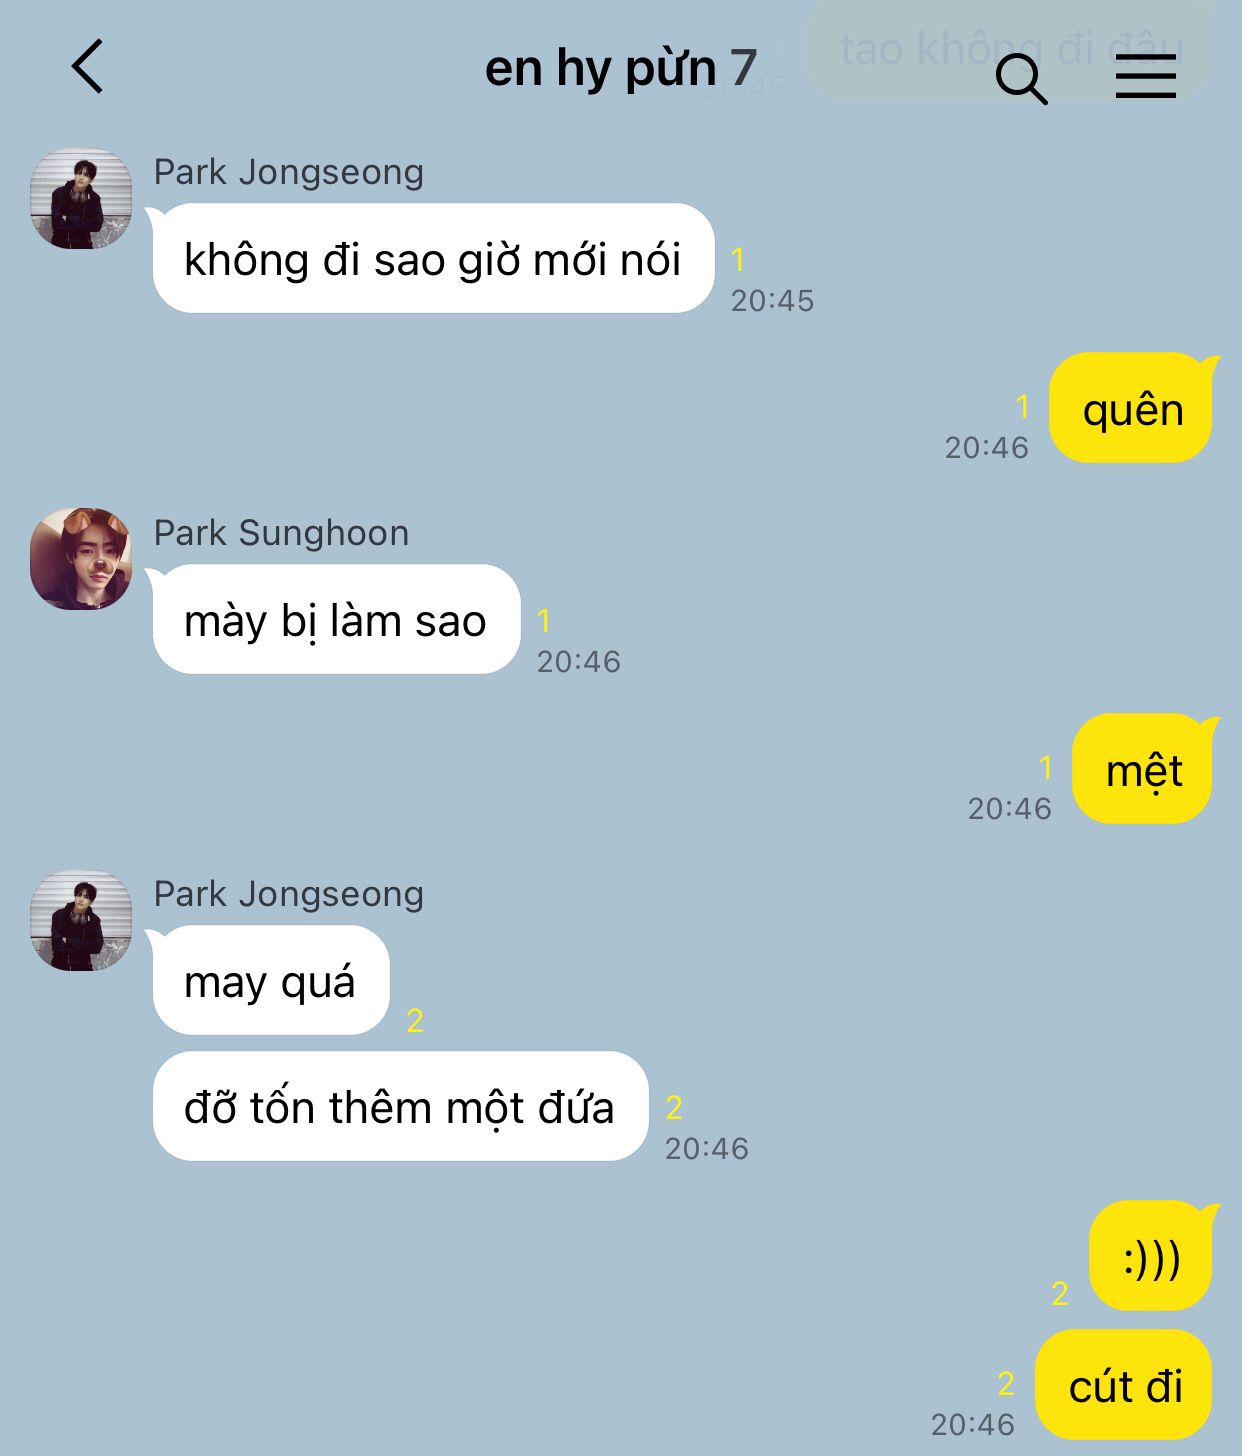1242x1456 pixels.
Task: Open the chat search magnifier icon
Action: 1021,79
